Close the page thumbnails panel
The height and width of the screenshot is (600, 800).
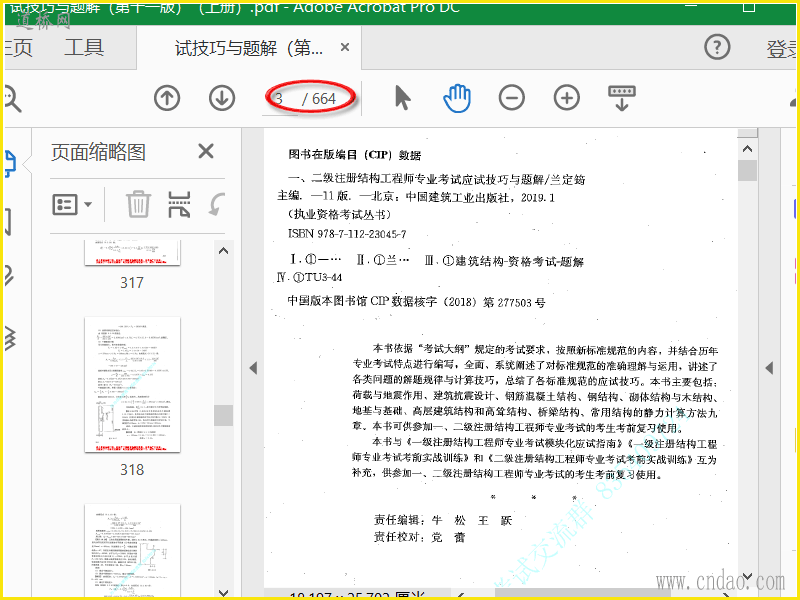(206, 151)
